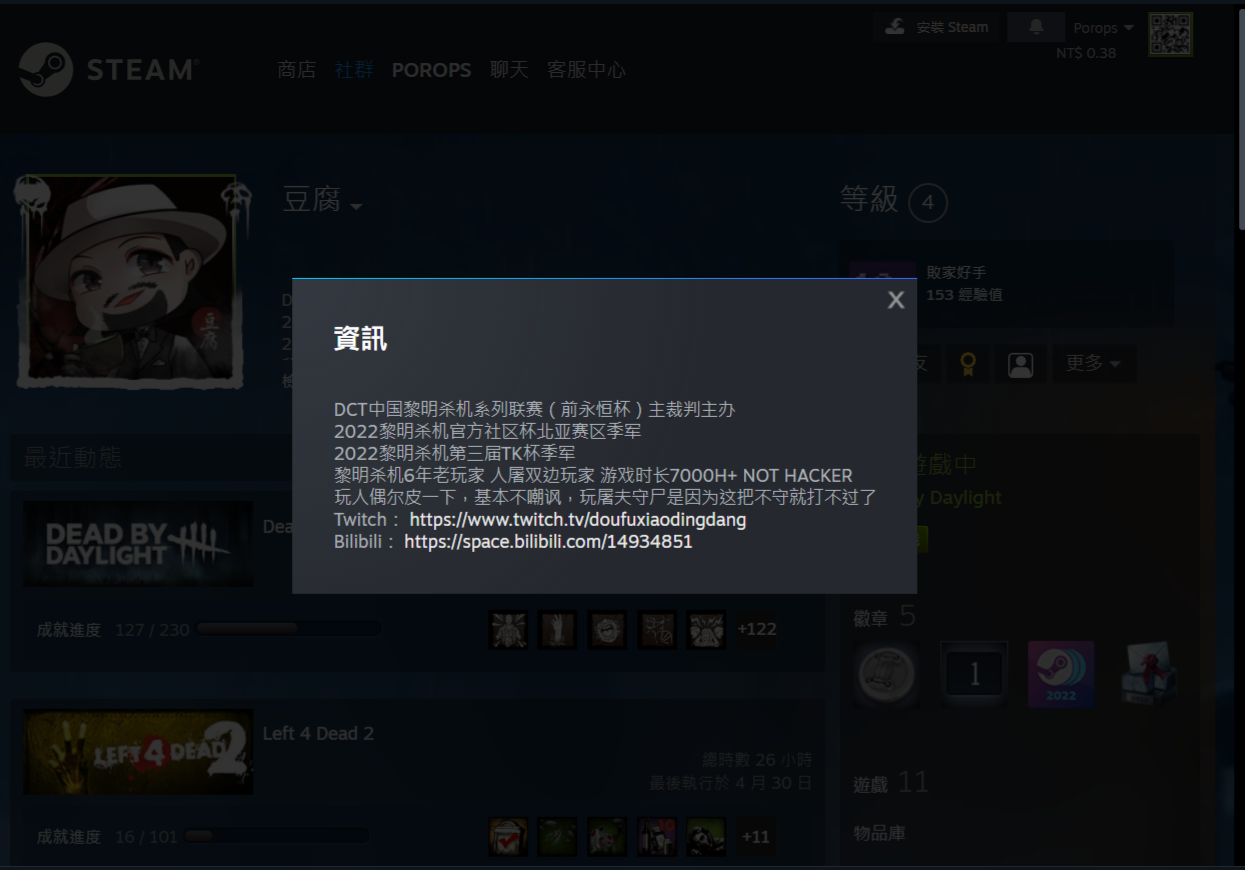Image resolution: width=1245 pixels, height=870 pixels.
Task: Click Left 4 Dead 2 second achievement icon
Action: [558, 836]
